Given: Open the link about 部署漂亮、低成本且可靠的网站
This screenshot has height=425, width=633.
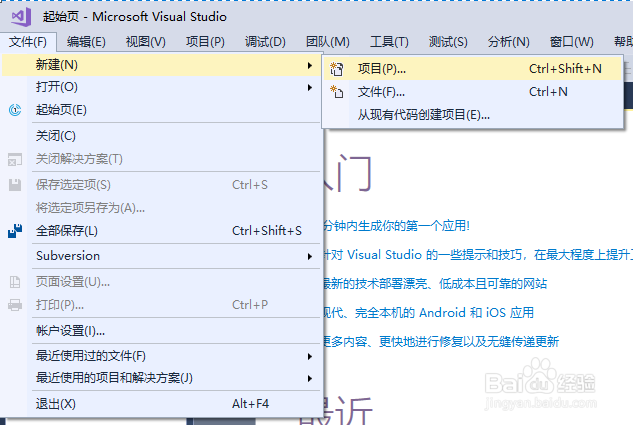Looking at the screenshot, I should click(x=436, y=284).
